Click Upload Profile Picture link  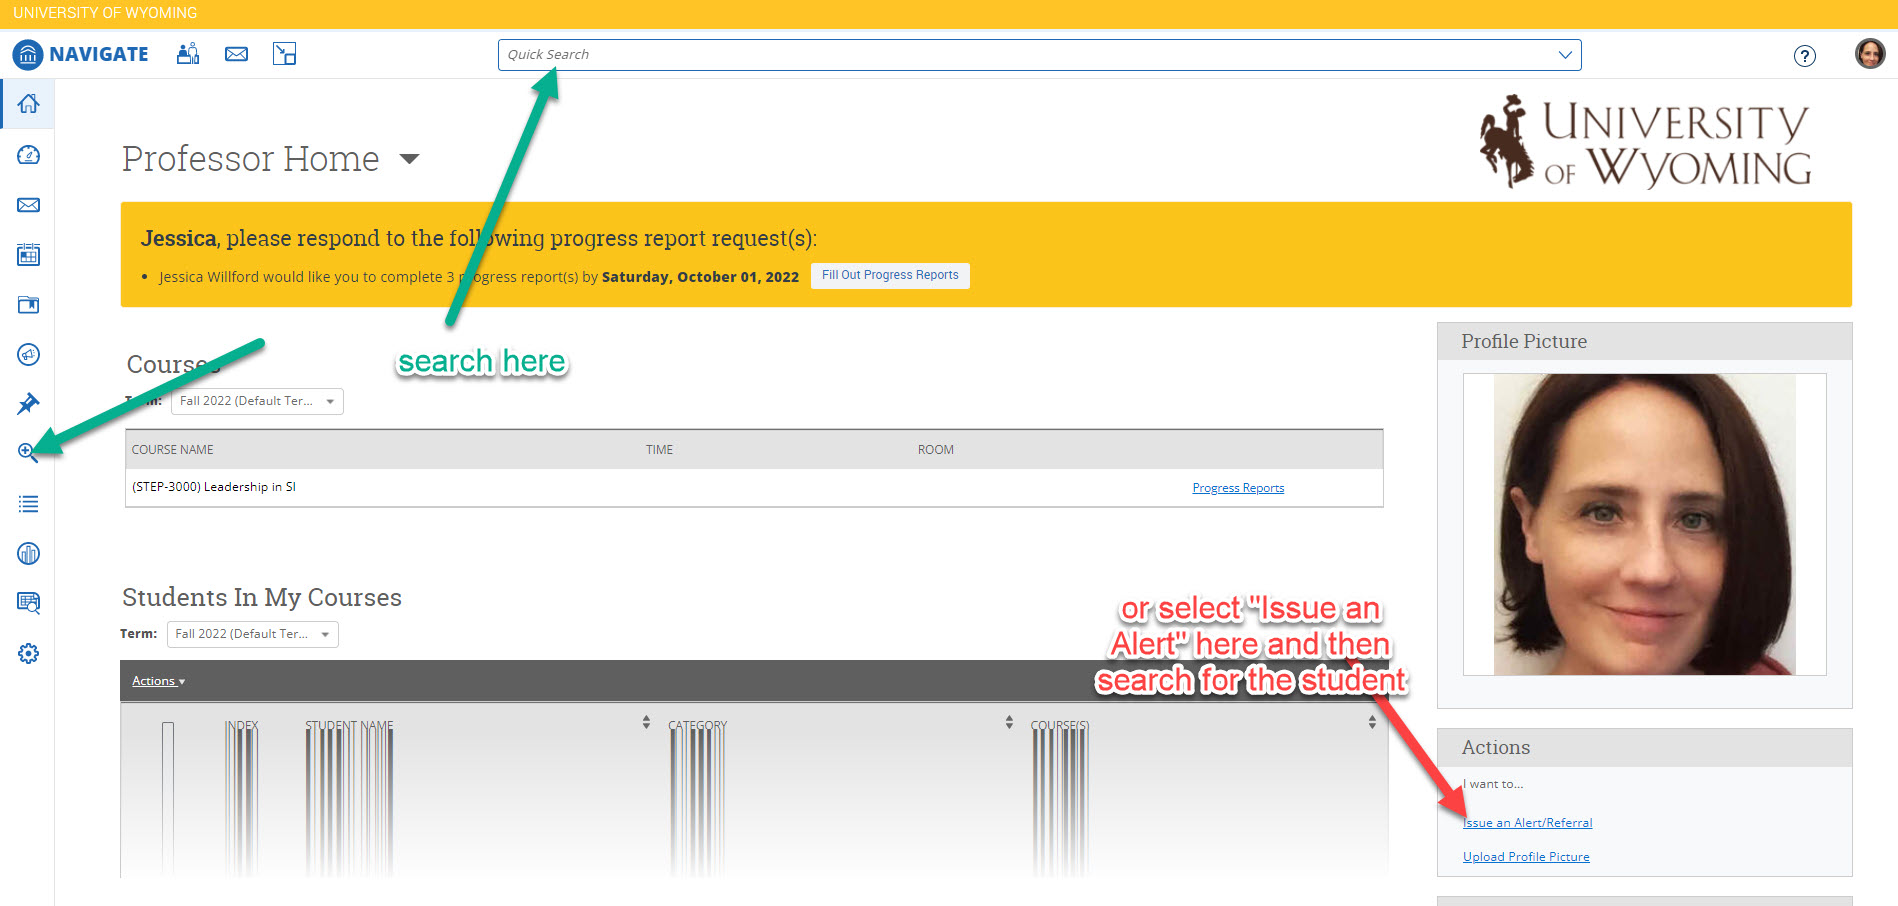coord(1526,857)
